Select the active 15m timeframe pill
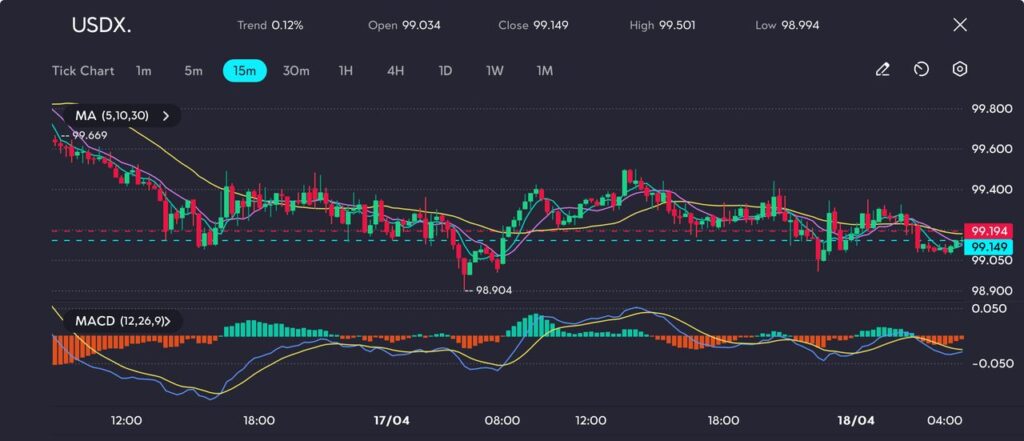Viewport: 1024px width, 441px height. point(244,71)
